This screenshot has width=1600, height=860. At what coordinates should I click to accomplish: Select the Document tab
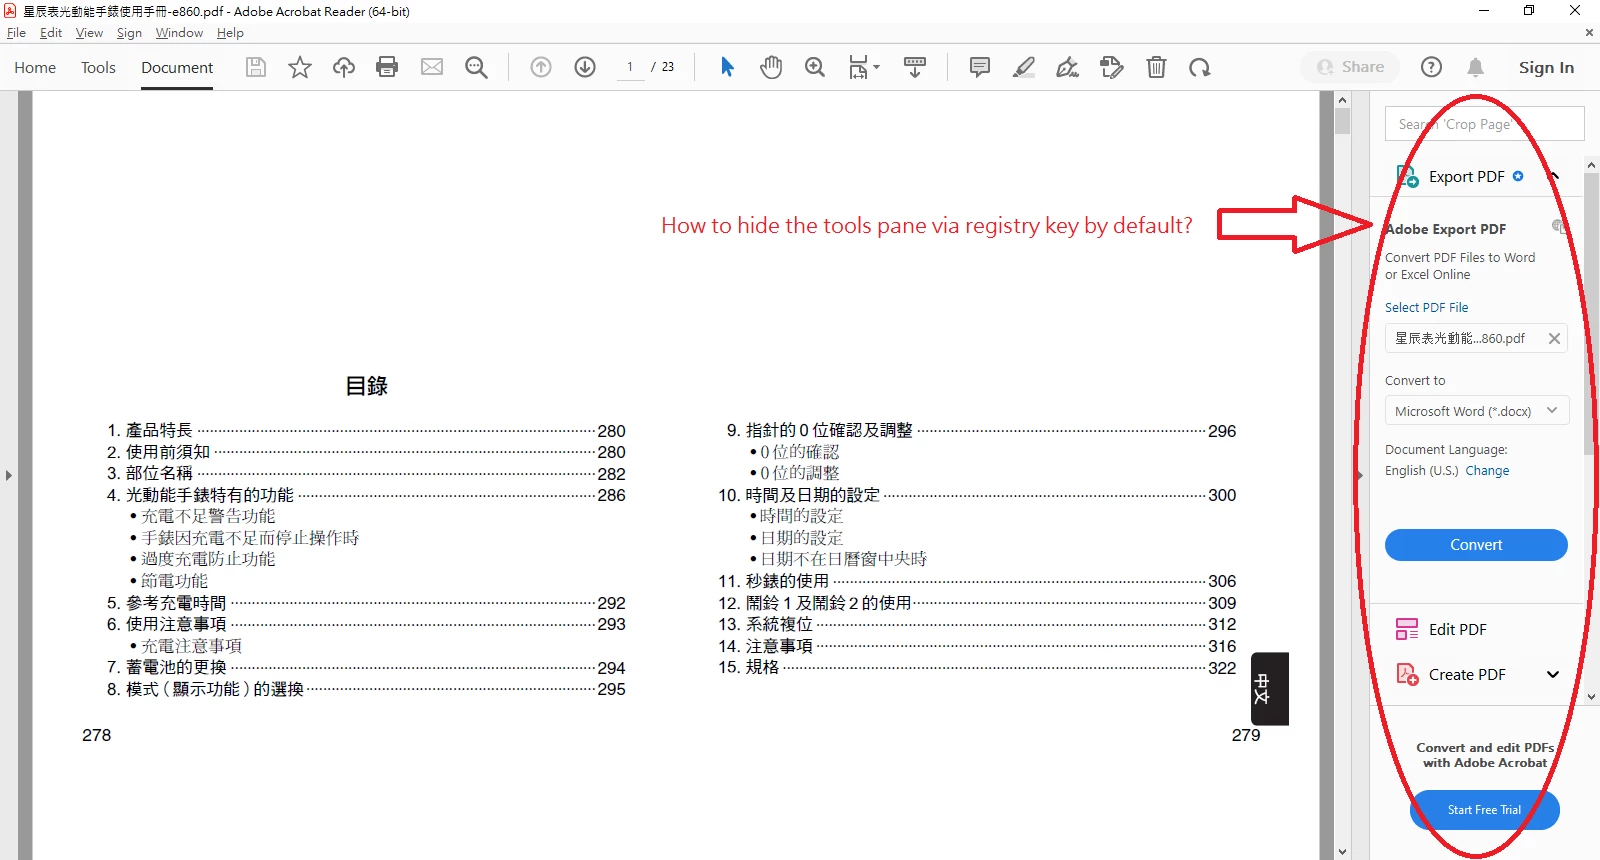177,67
